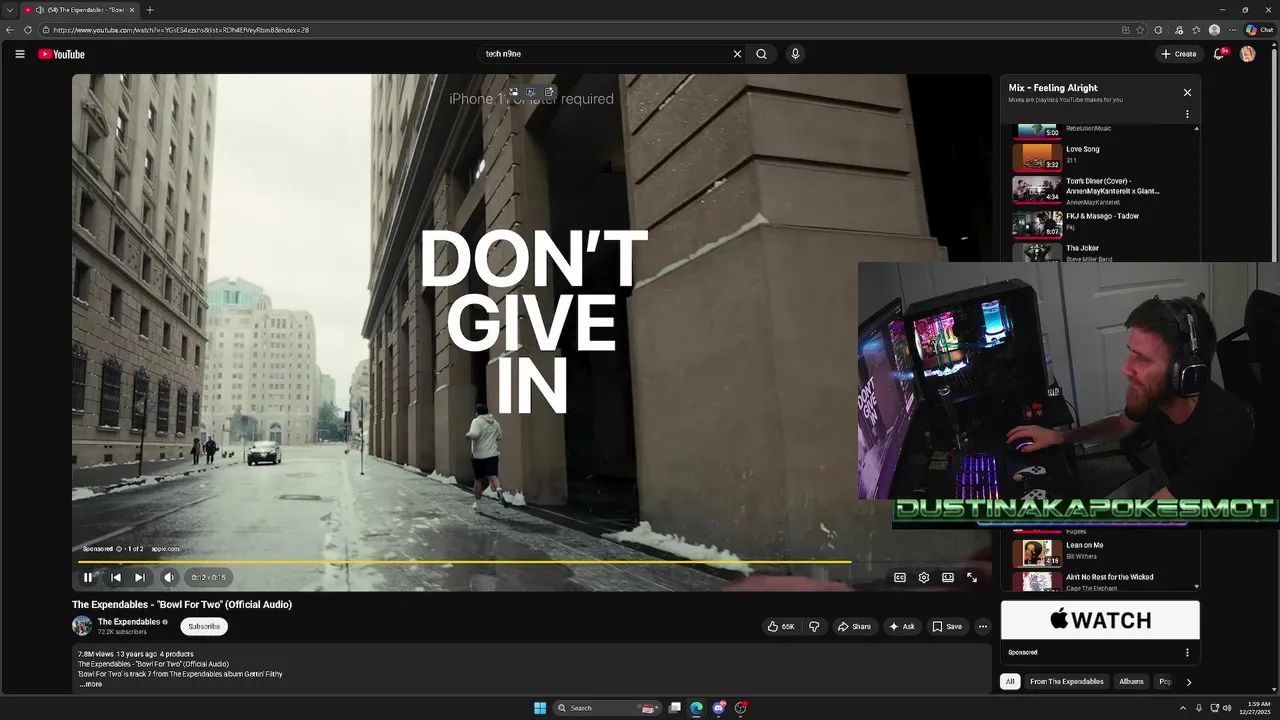The height and width of the screenshot is (720, 1280).
Task: Skip to next video in playlist
Action: (140, 577)
